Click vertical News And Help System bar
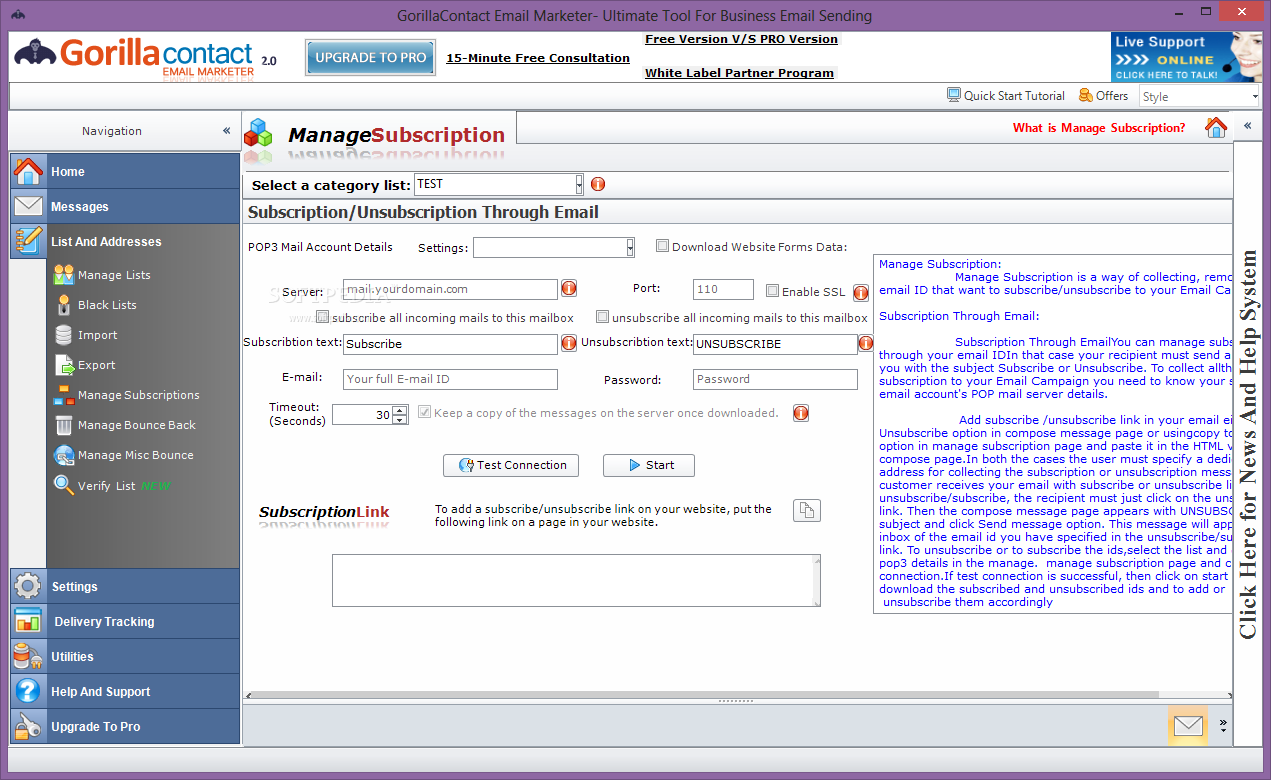 [x=1248, y=443]
